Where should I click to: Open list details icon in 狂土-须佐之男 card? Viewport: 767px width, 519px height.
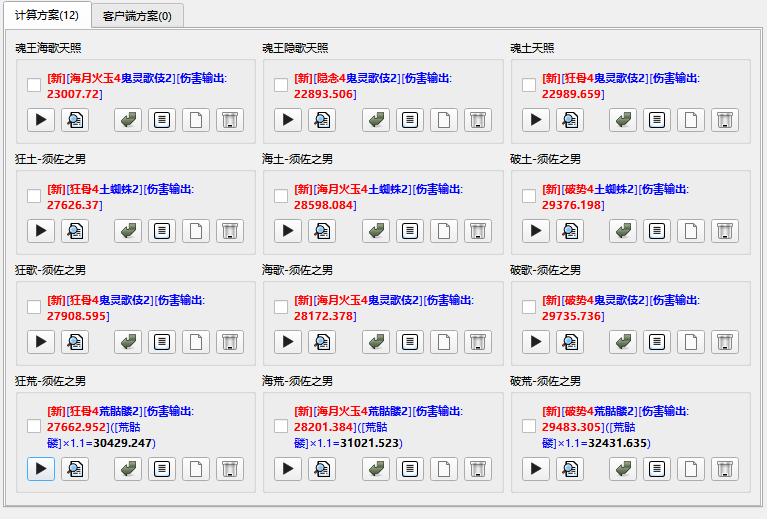coord(162,231)
